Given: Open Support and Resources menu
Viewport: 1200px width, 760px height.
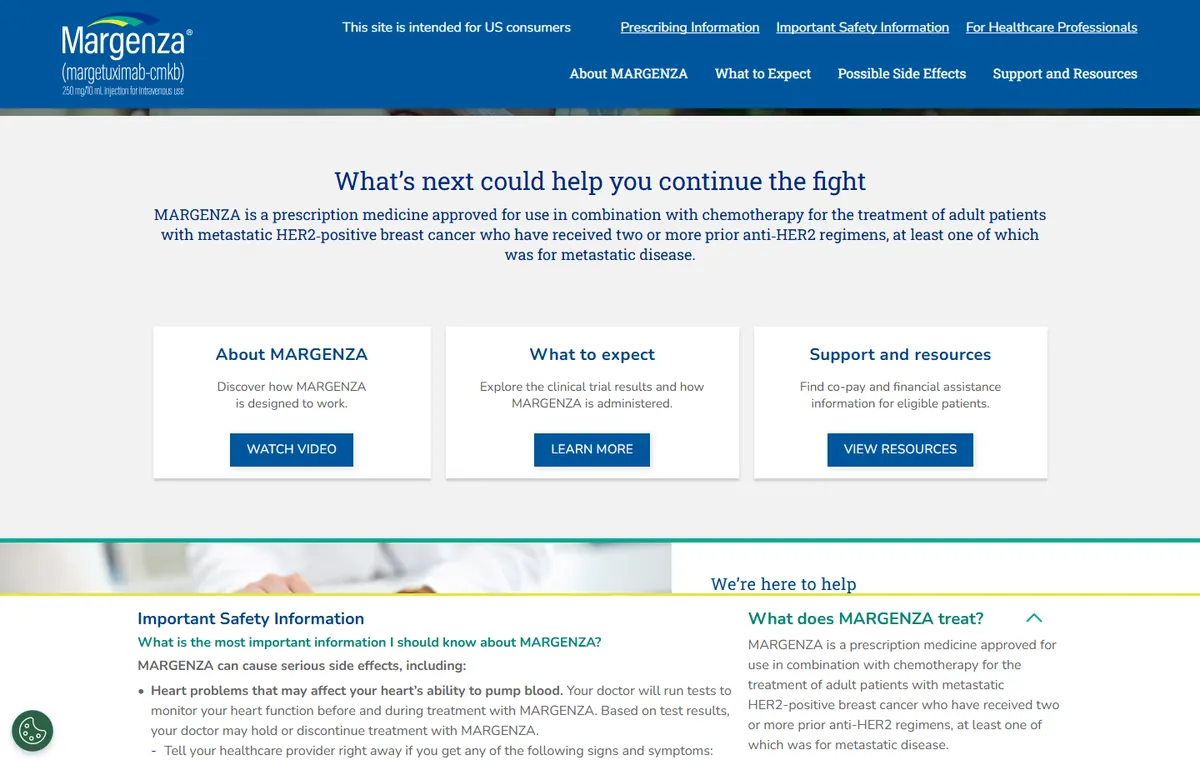Looking at the screenshot, I should pyautogui.click(x=1065, y=74).
